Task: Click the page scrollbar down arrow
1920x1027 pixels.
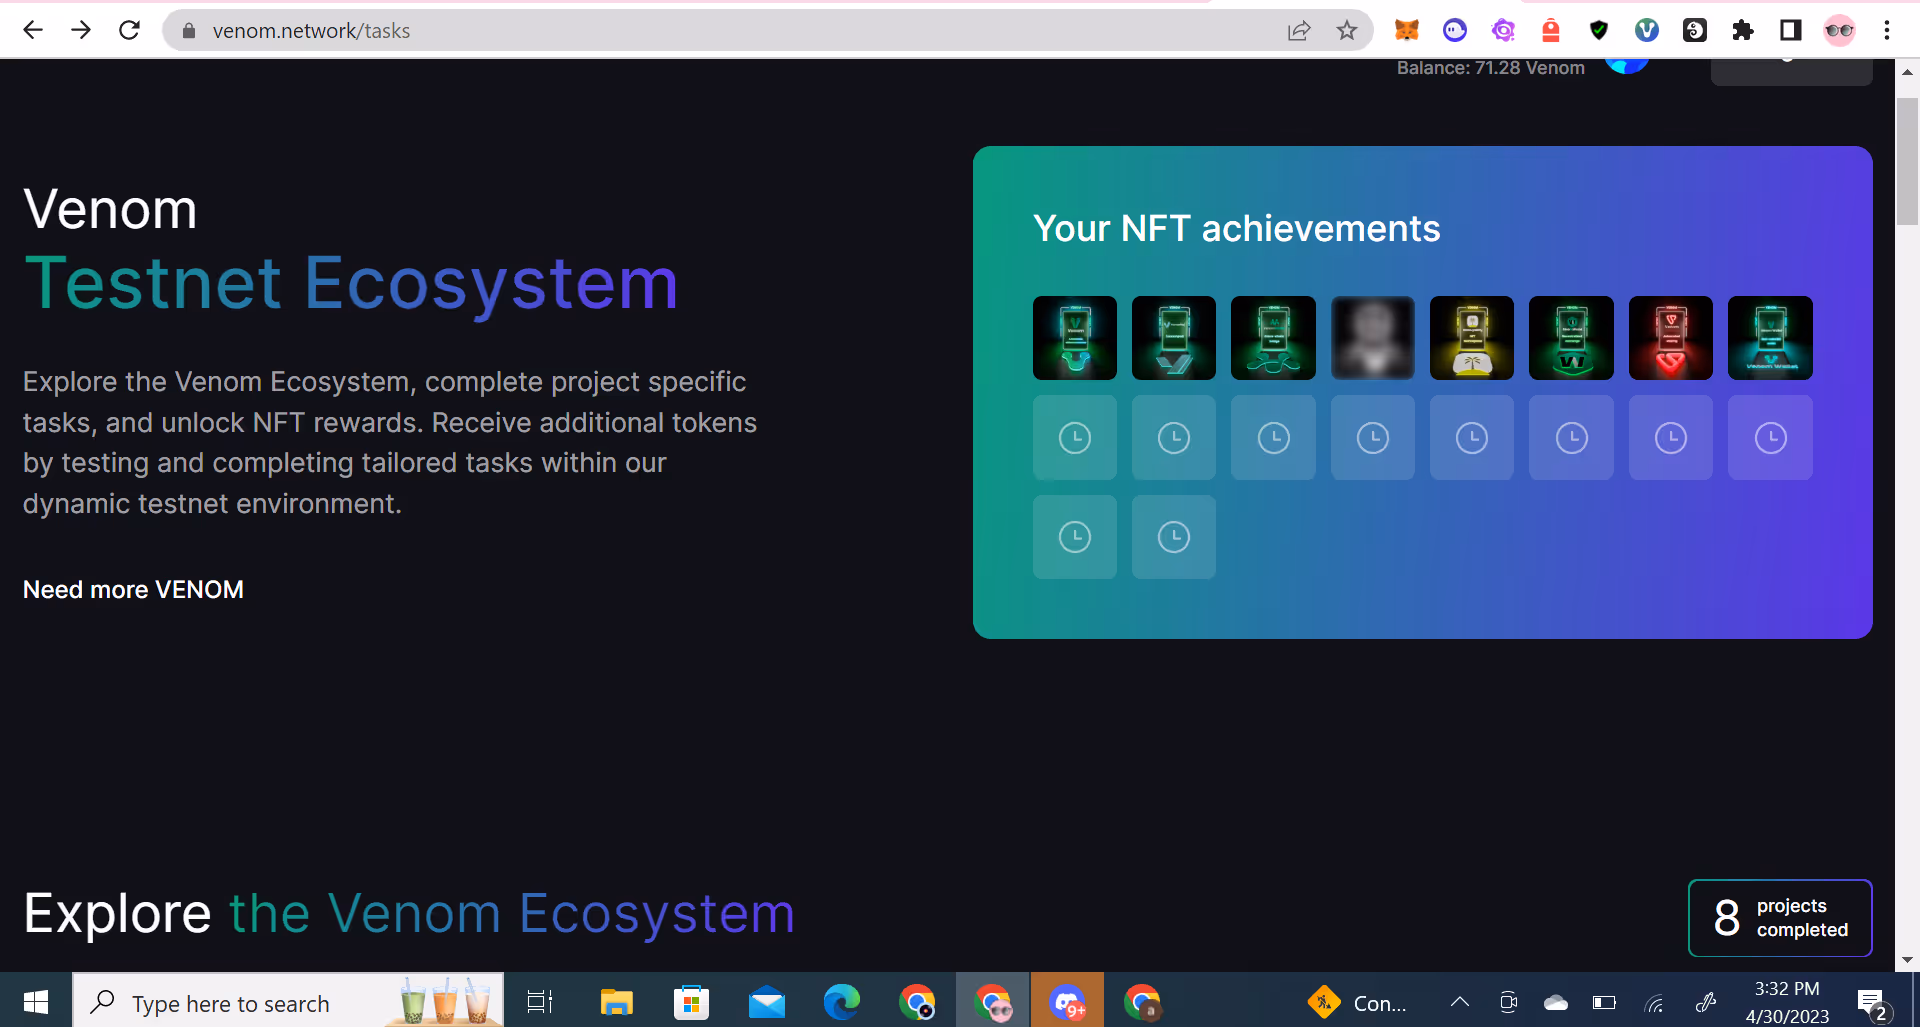Action: tap(1907, 960)
